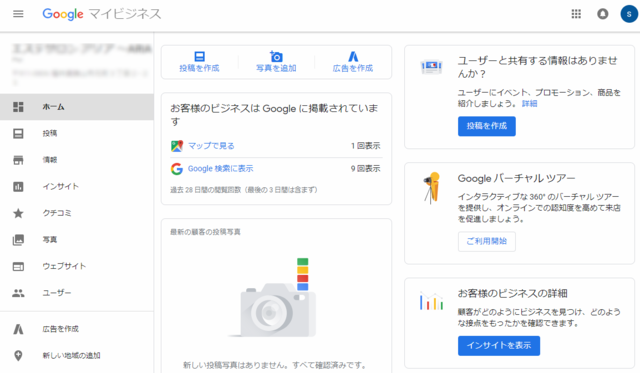640x373 pixels.
Task: Click the camera illustration in photo card
Action: tap(273, 298)
